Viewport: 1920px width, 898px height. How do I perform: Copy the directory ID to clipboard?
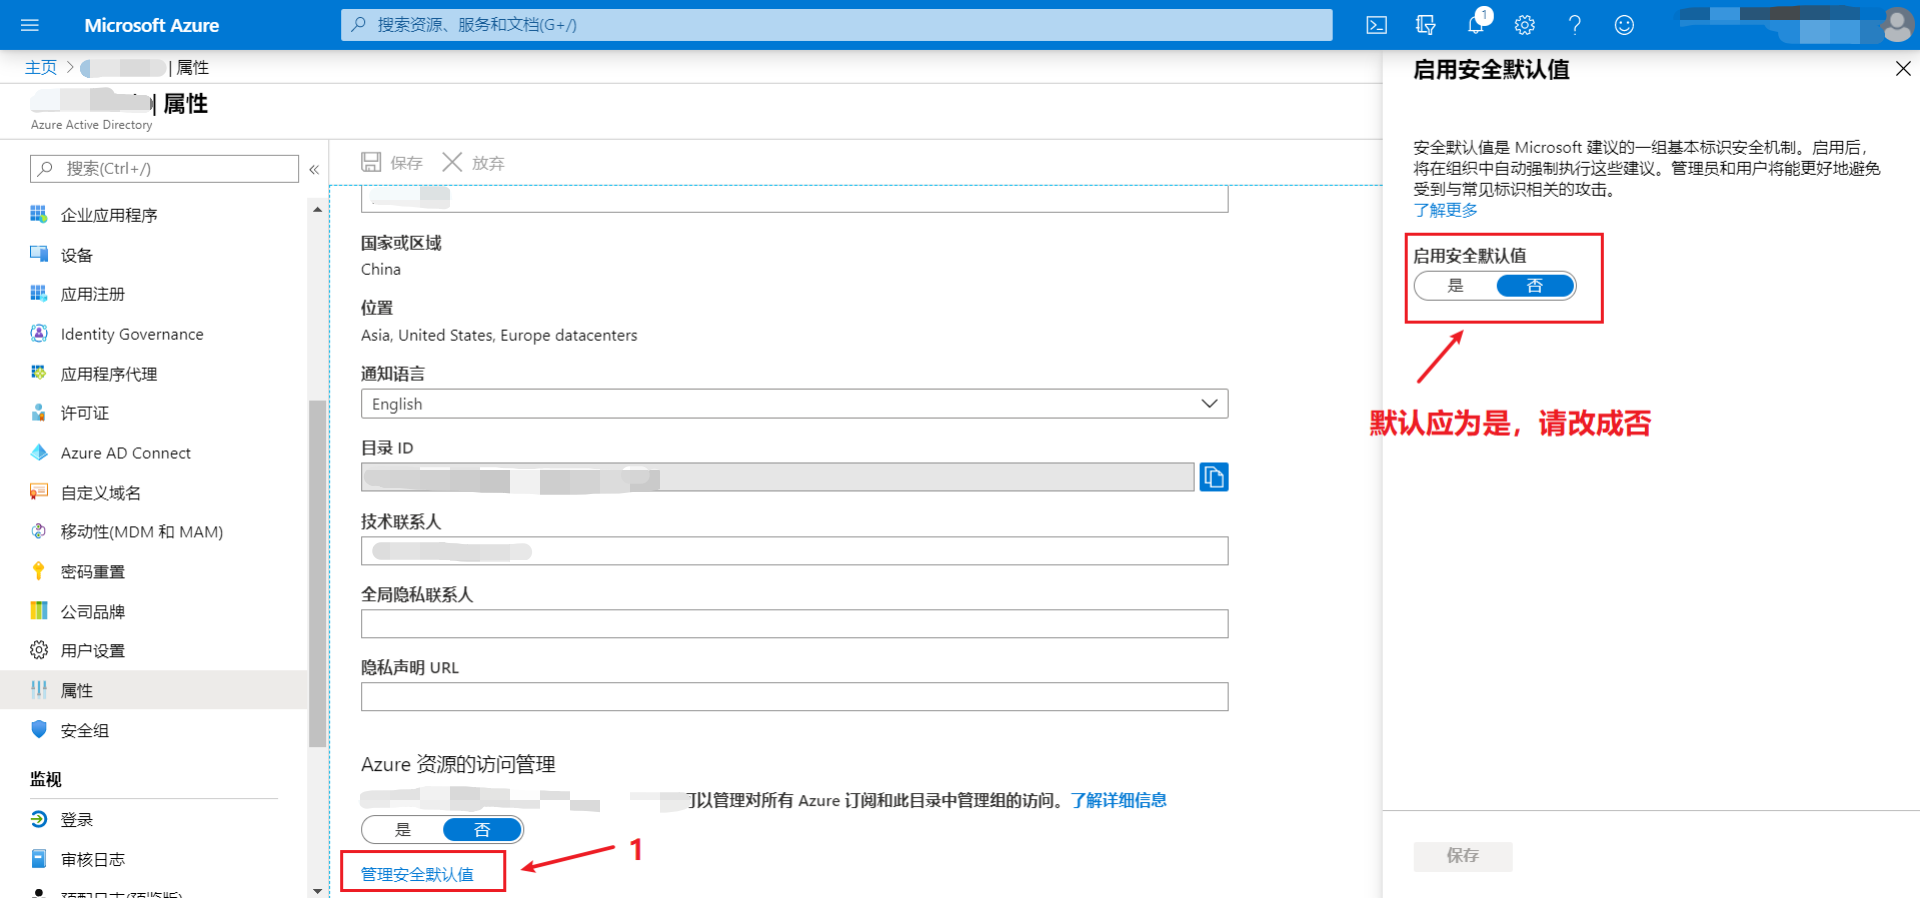click(1214, 477)
